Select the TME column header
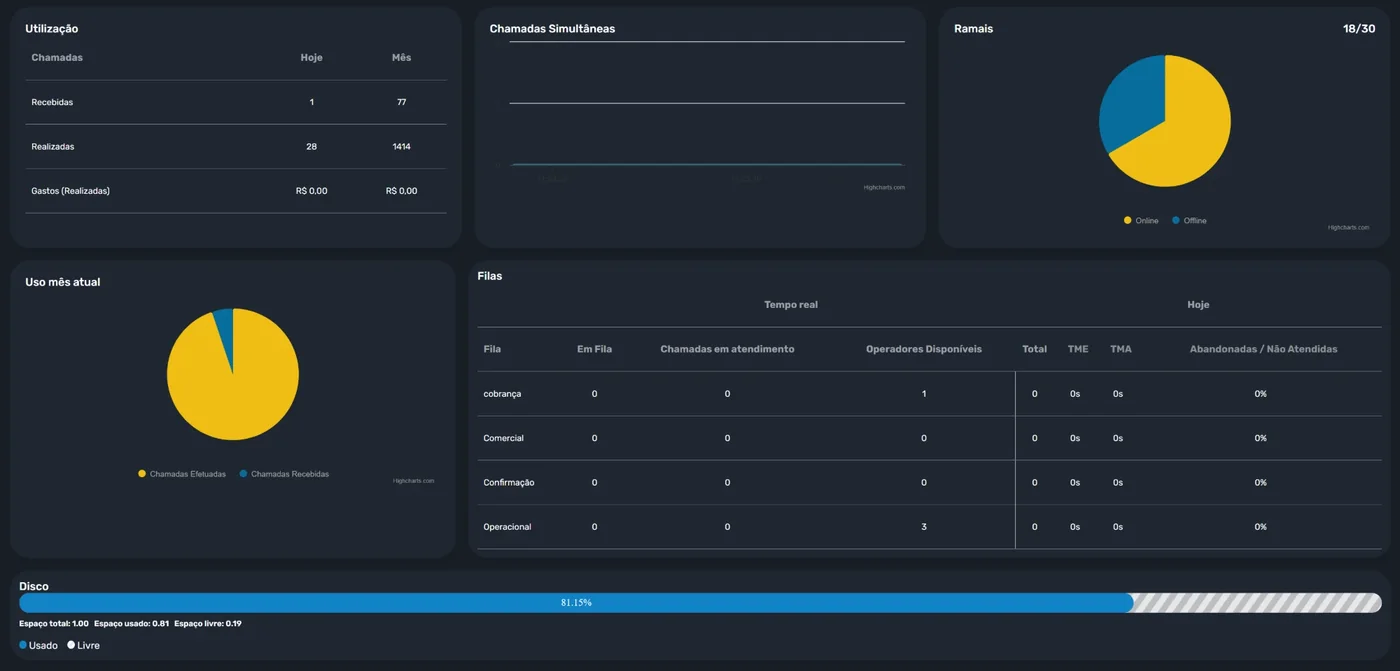 [1078, 349]
